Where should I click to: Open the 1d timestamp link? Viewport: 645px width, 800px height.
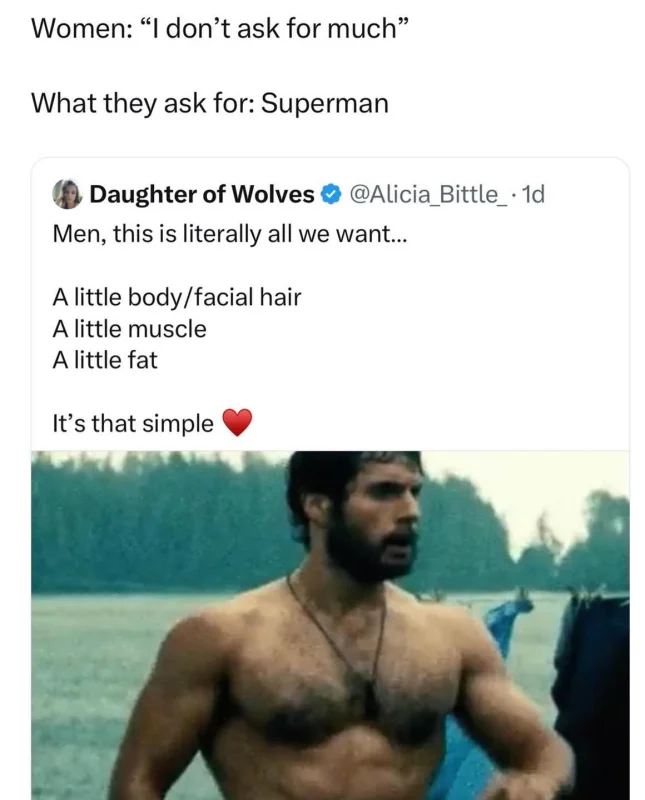click(534, 194)
